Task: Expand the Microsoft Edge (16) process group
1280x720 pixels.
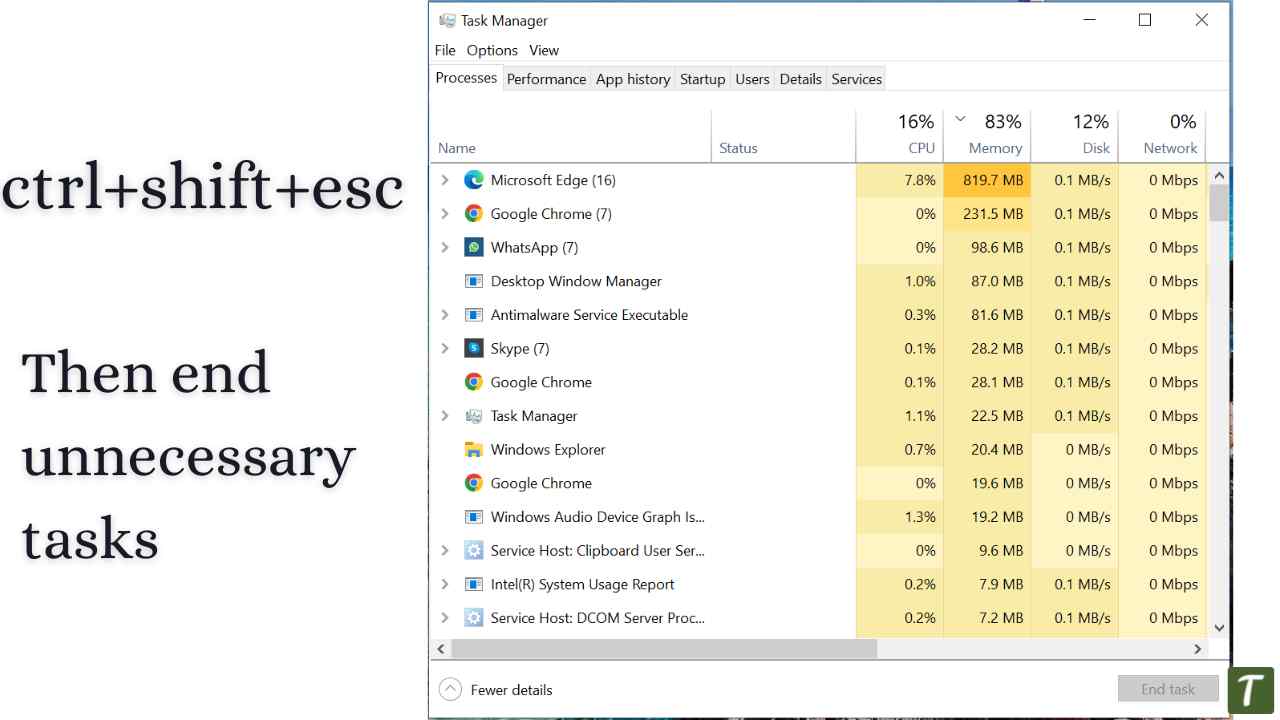Action: tap(445, 180)
